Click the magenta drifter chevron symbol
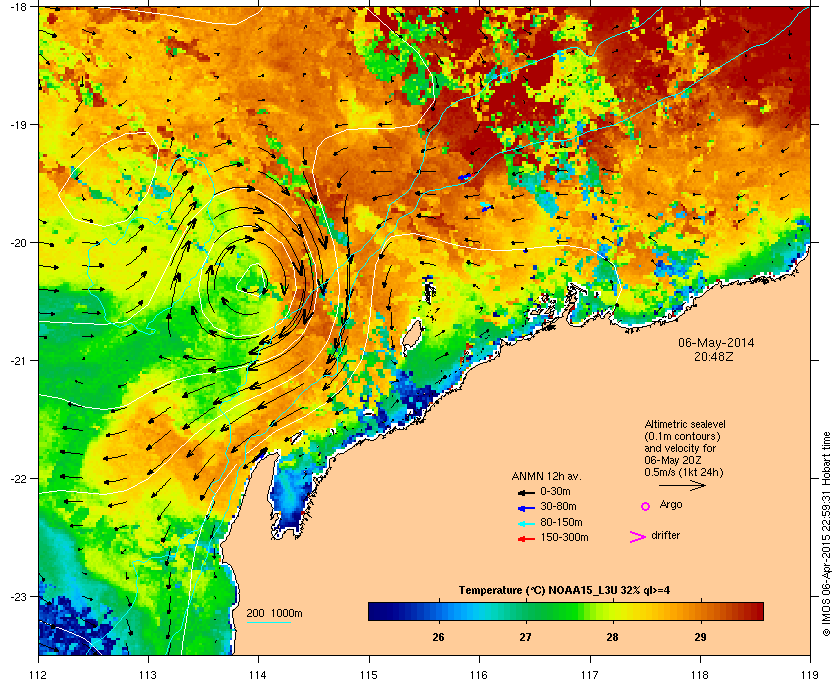Viewport: 840px width, 680px height. 638,537
